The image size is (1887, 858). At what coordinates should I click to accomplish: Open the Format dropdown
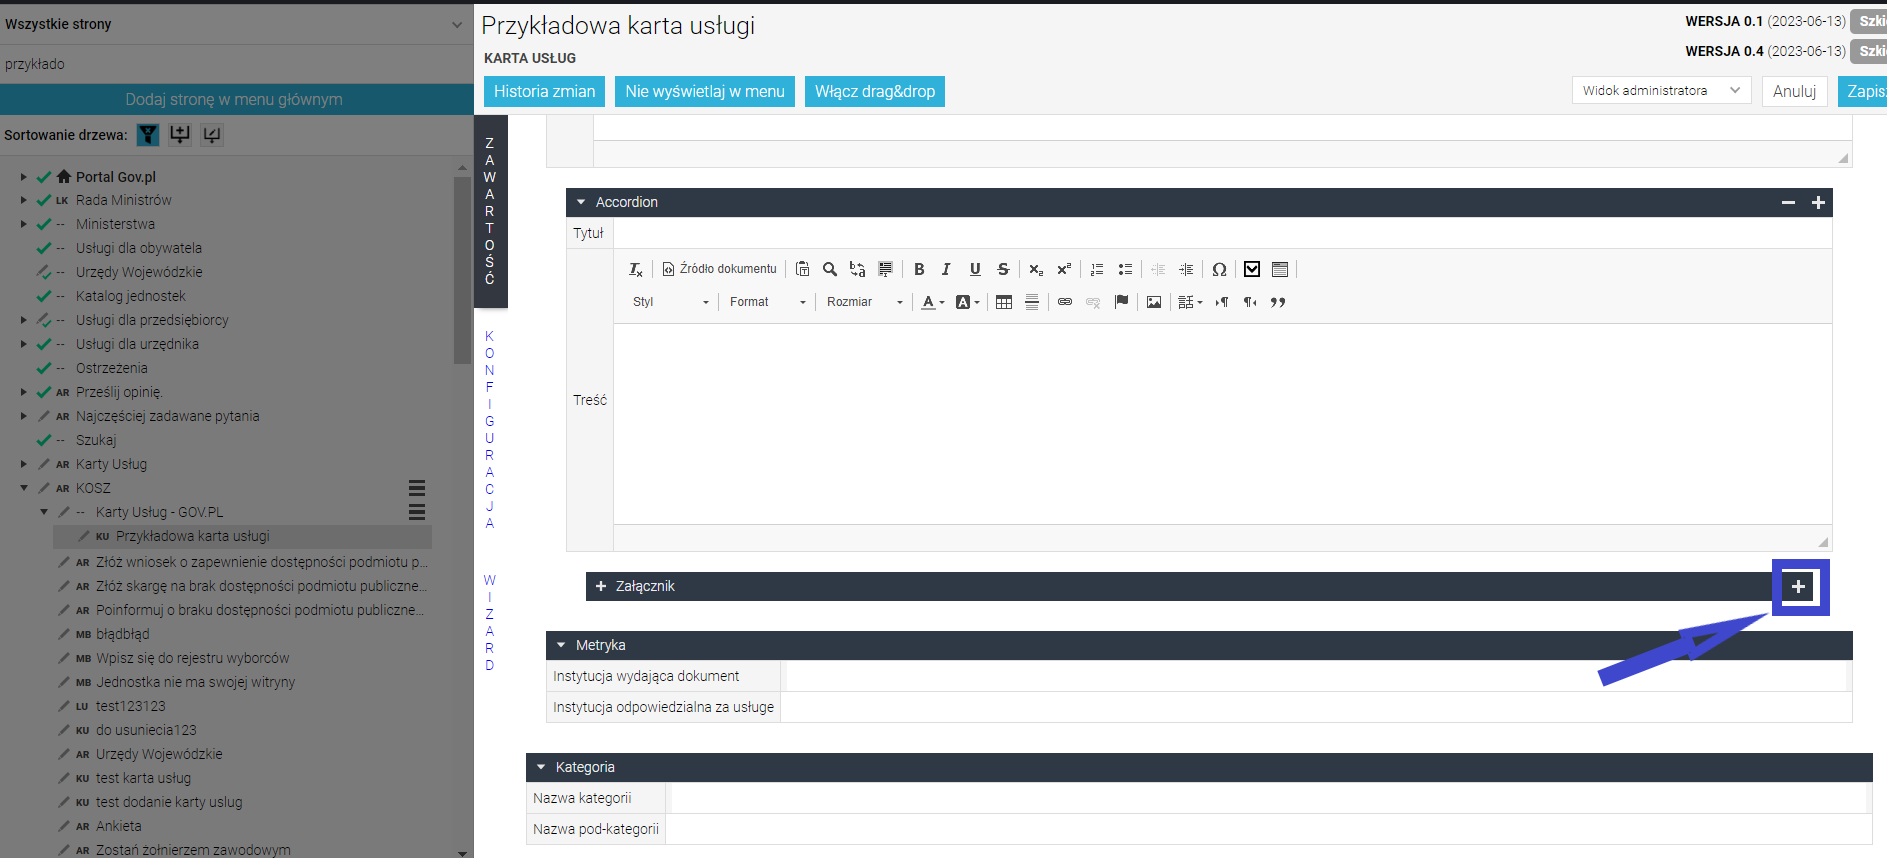point(767,302)
